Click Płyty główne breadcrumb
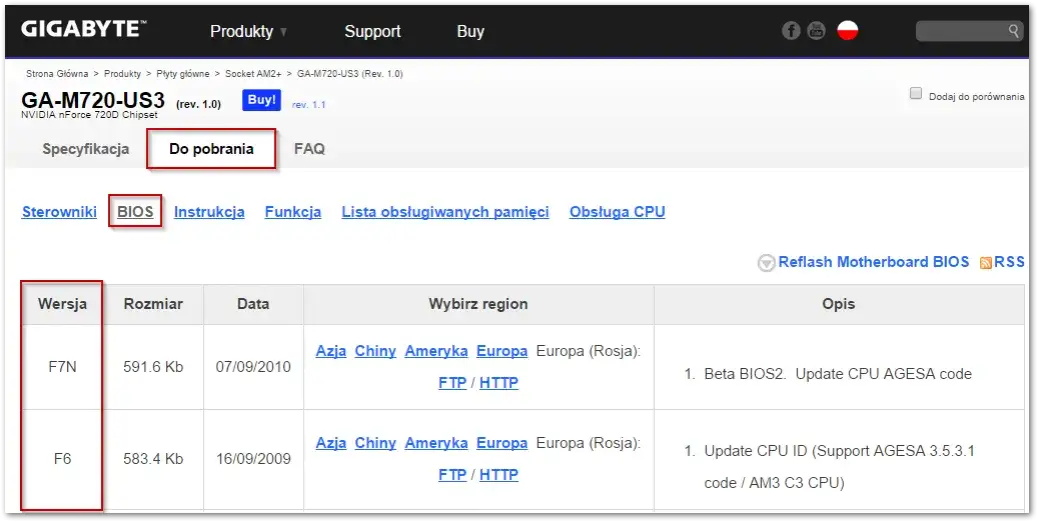1038x522 pixels. point(183,73)
